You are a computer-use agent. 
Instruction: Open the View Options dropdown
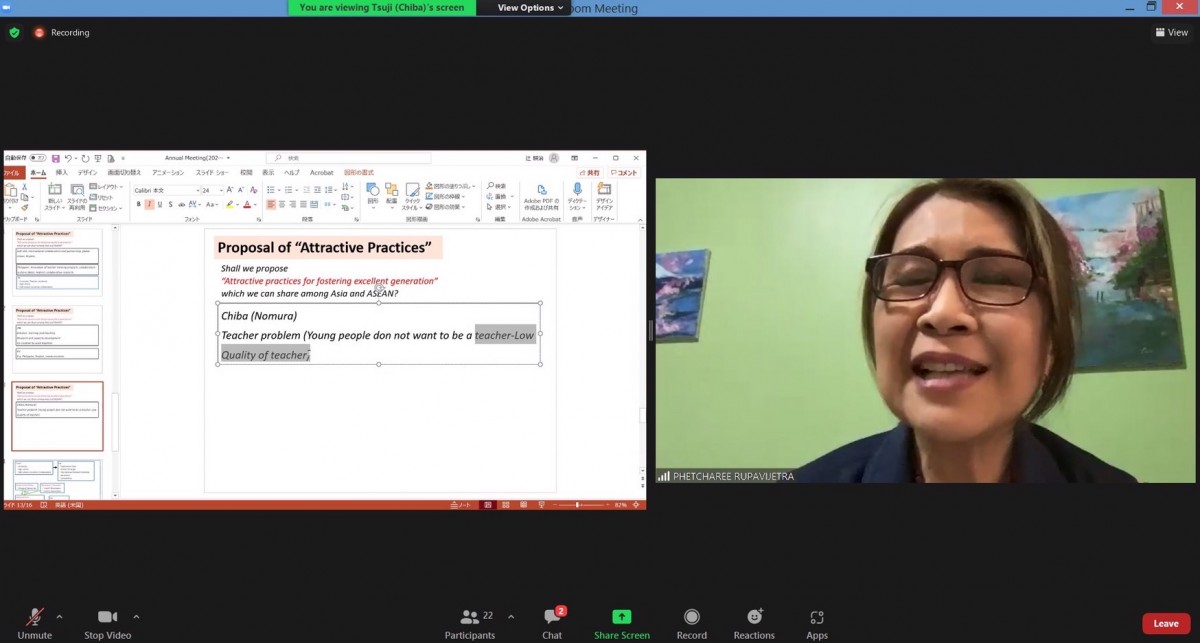[531, 8]
